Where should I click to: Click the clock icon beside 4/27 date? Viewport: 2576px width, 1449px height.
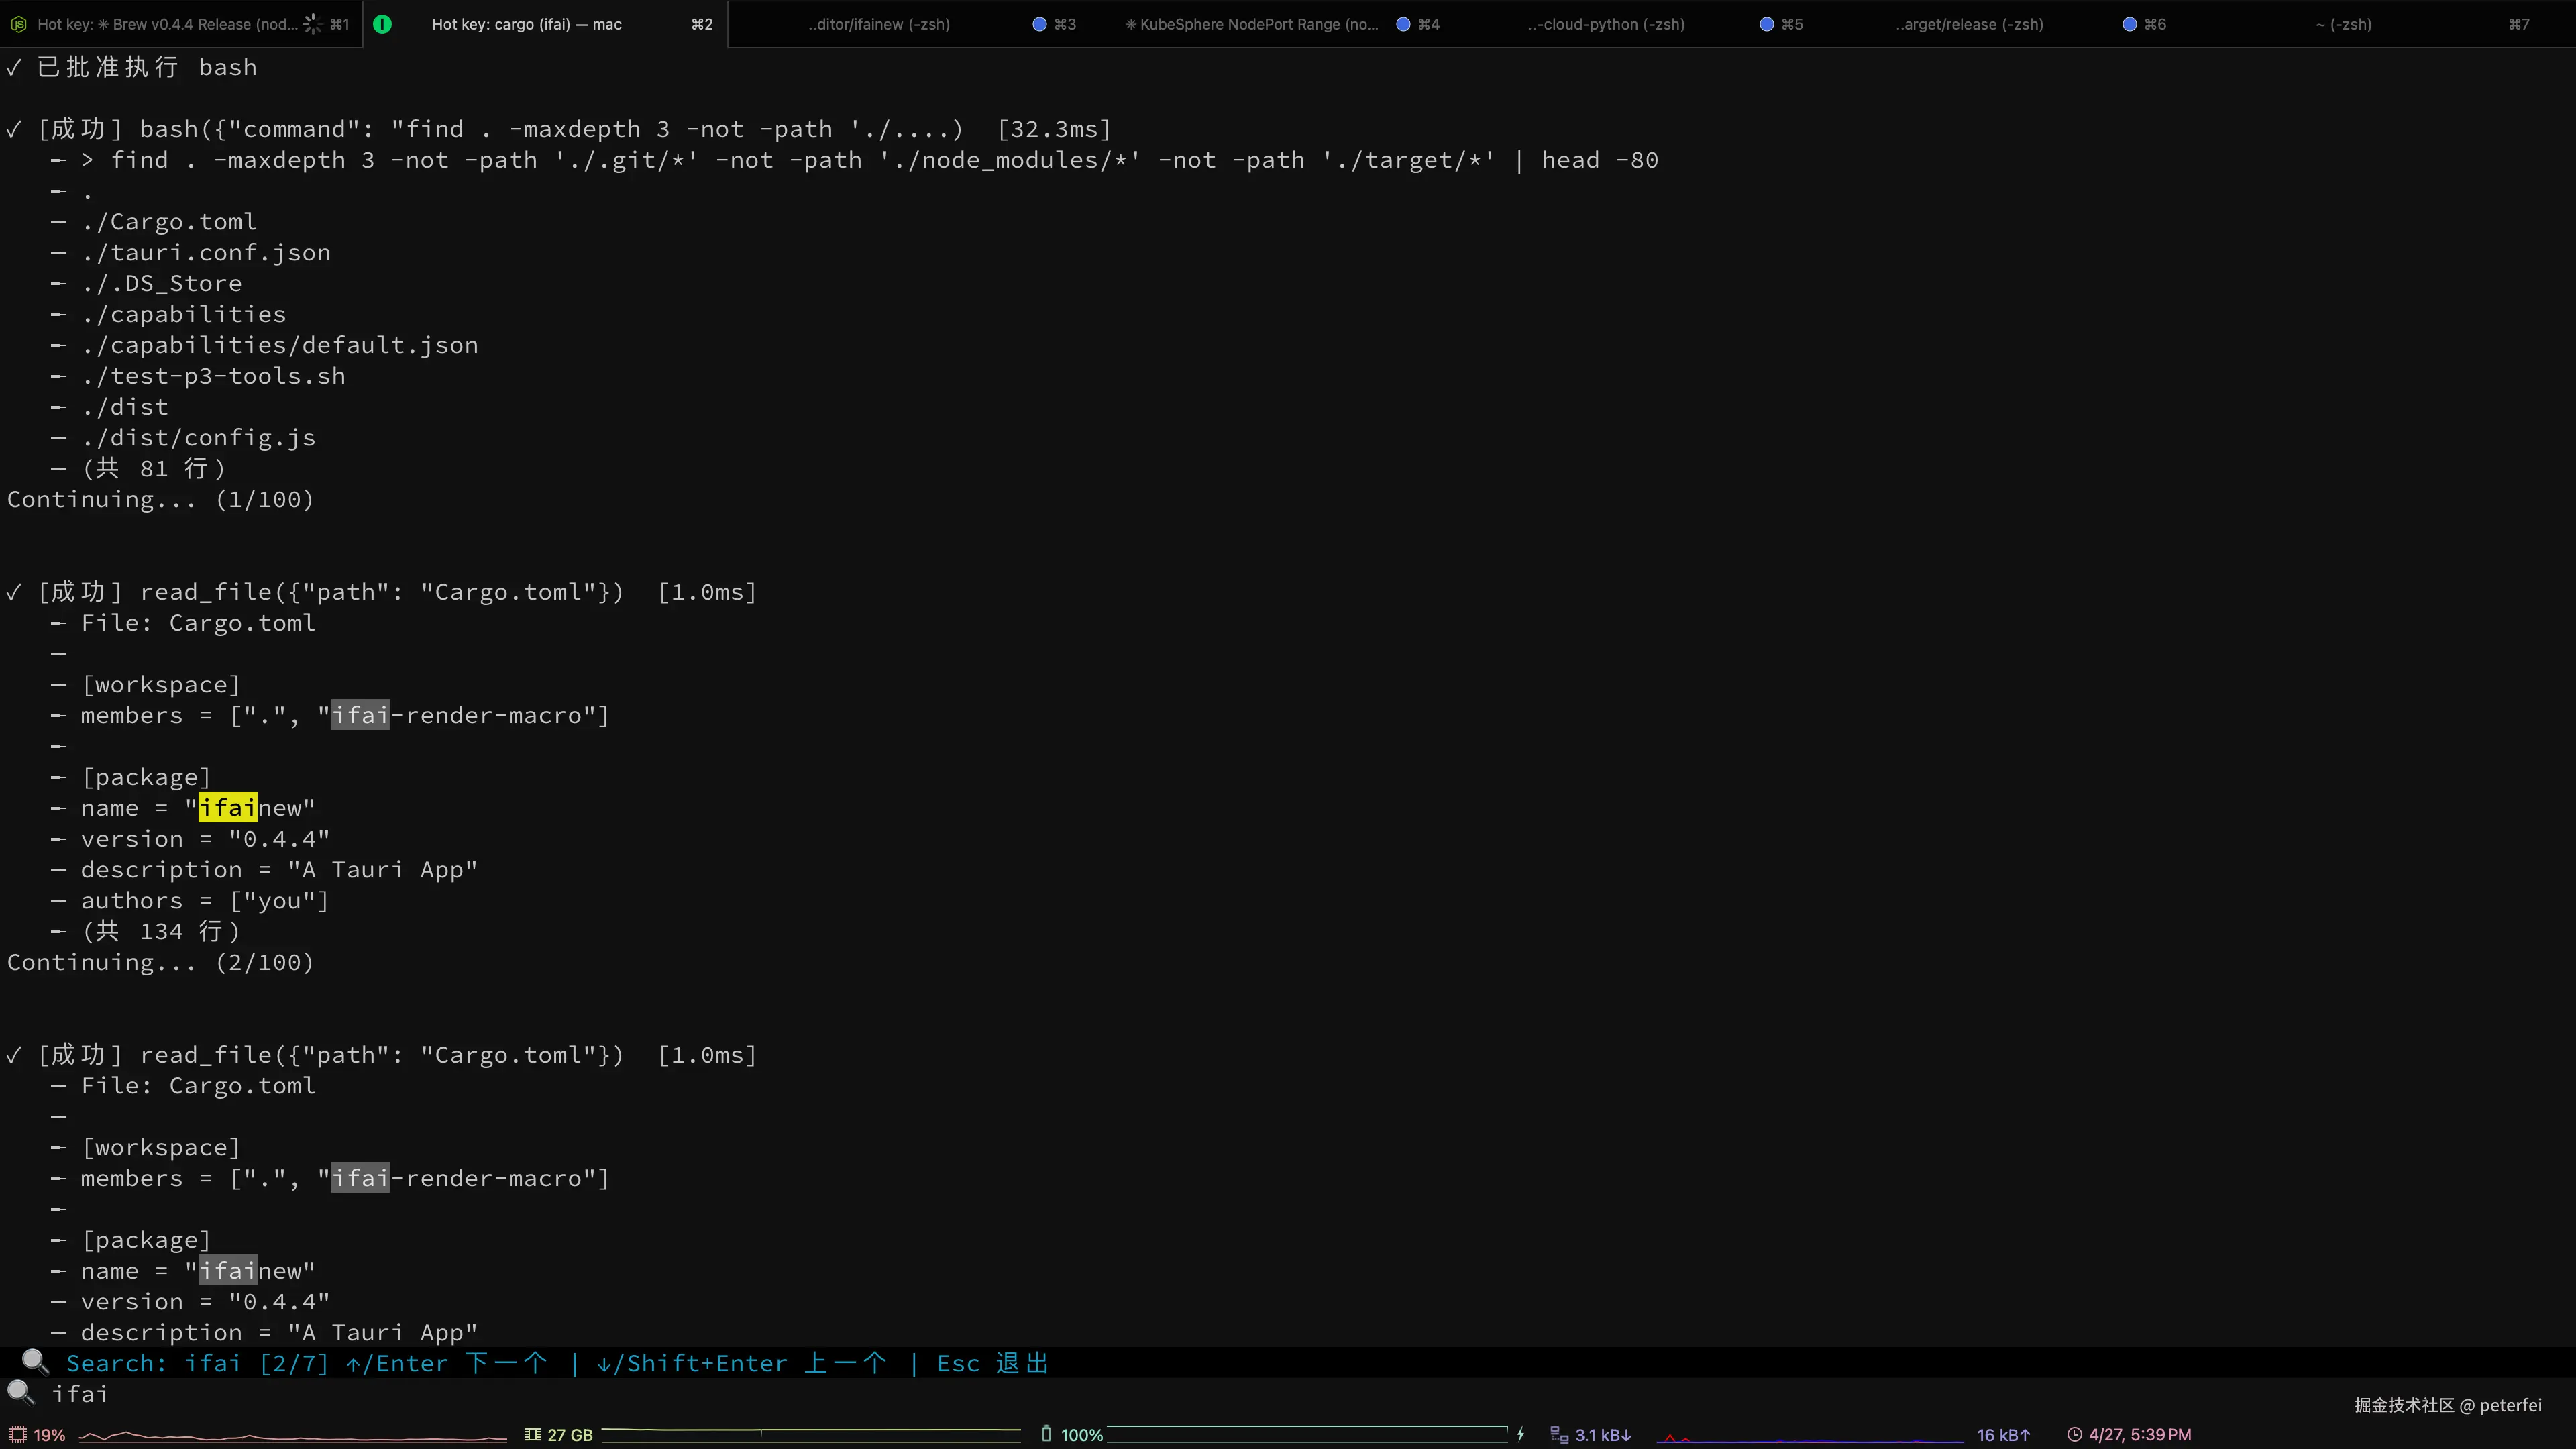2074,1434
